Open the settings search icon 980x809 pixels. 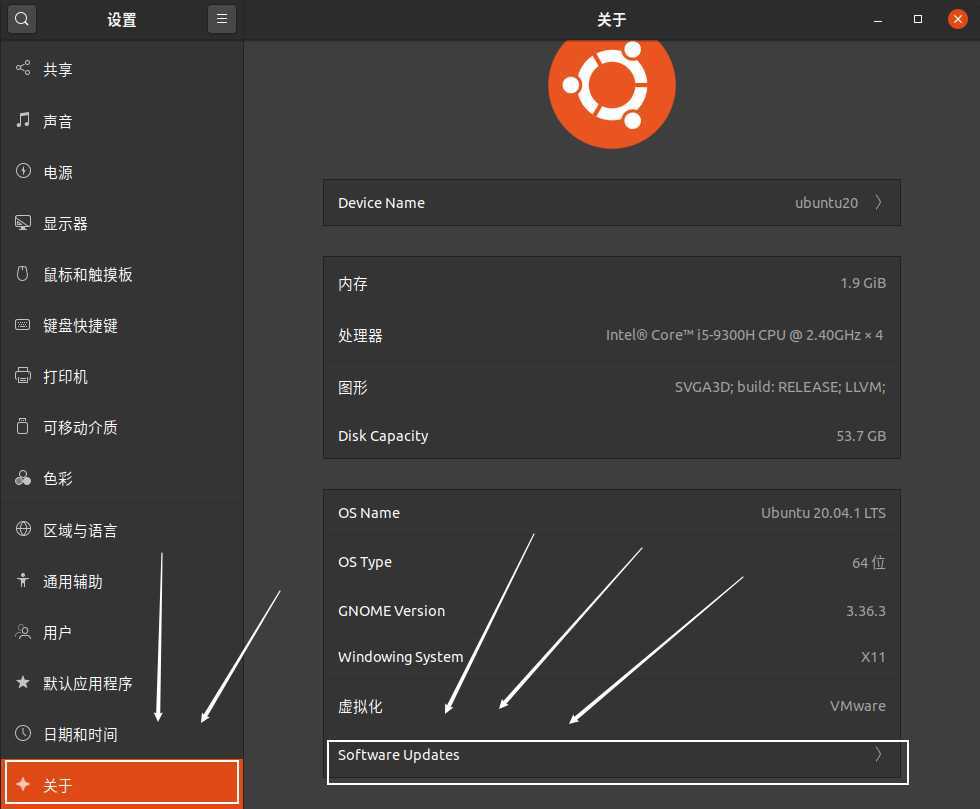[22, 19]
